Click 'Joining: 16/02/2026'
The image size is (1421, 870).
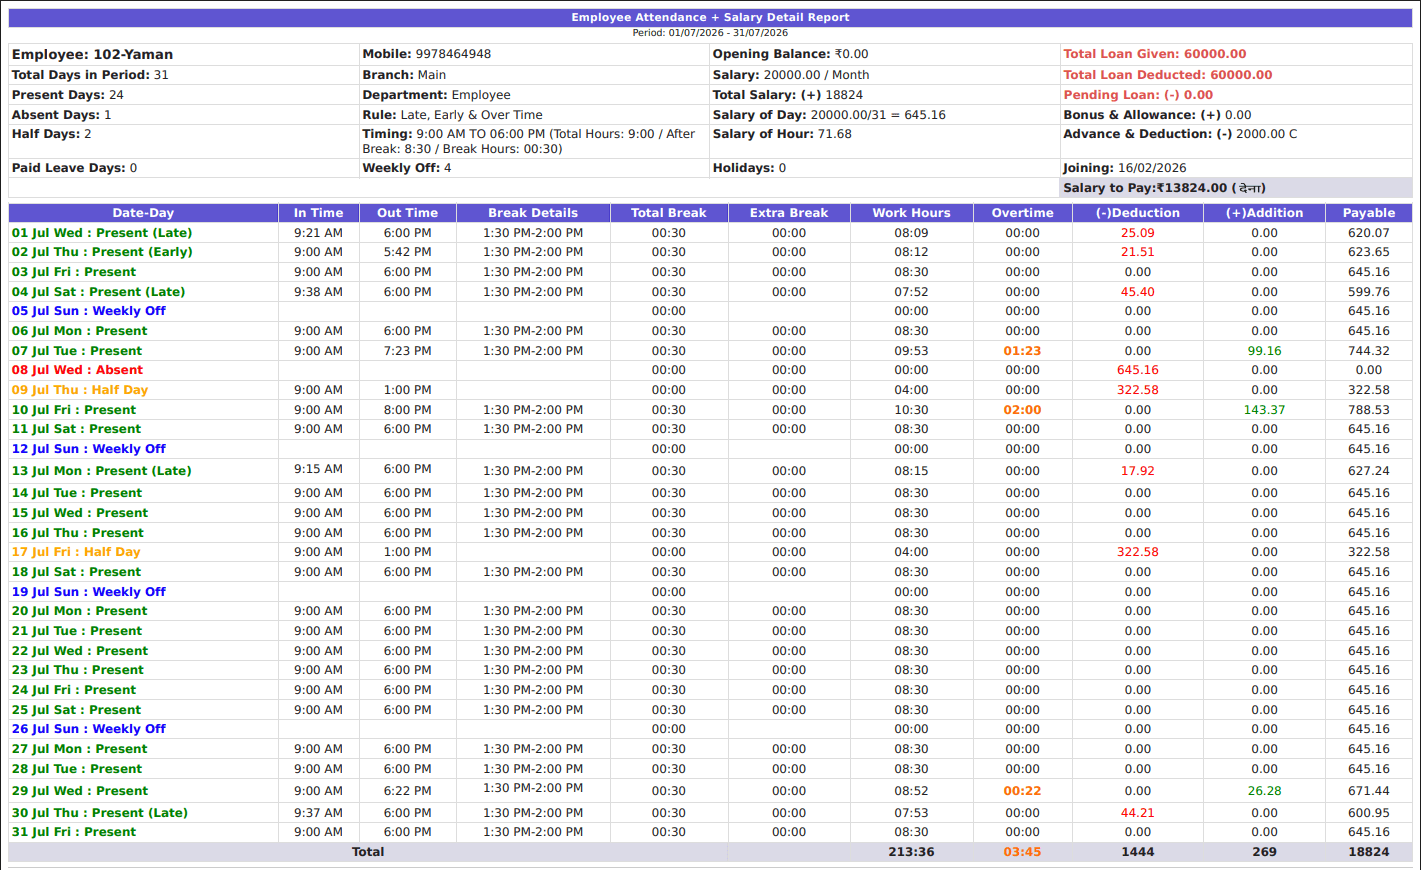coord(1124,168)
